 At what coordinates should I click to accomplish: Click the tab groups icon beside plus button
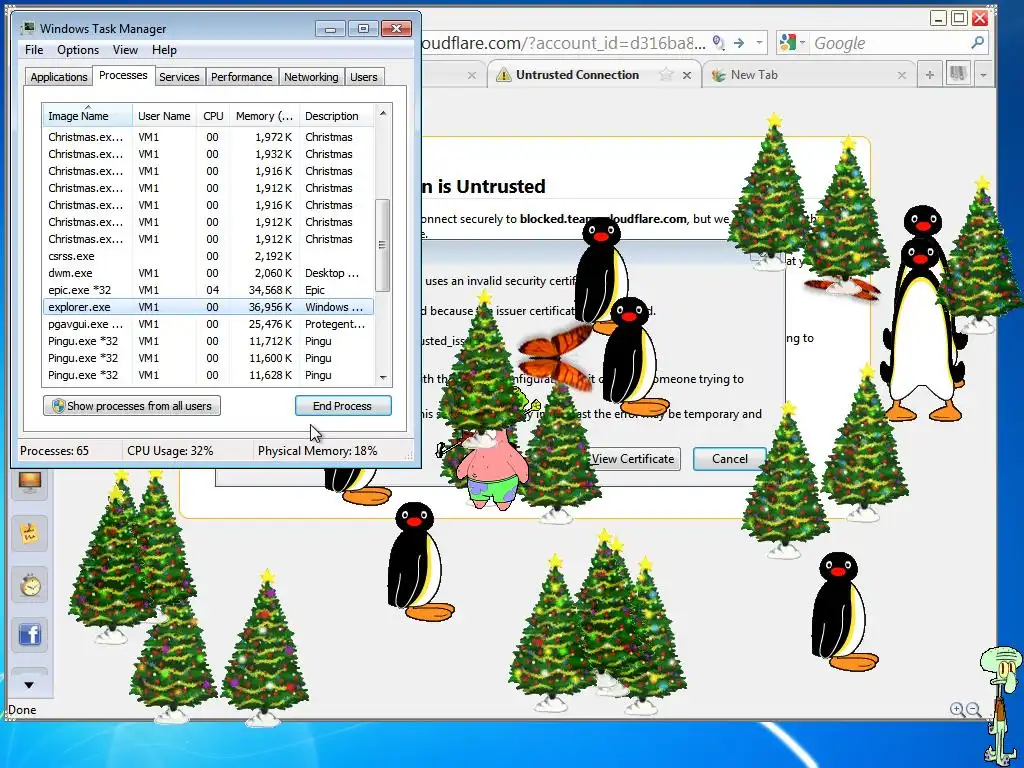[958, 74]
